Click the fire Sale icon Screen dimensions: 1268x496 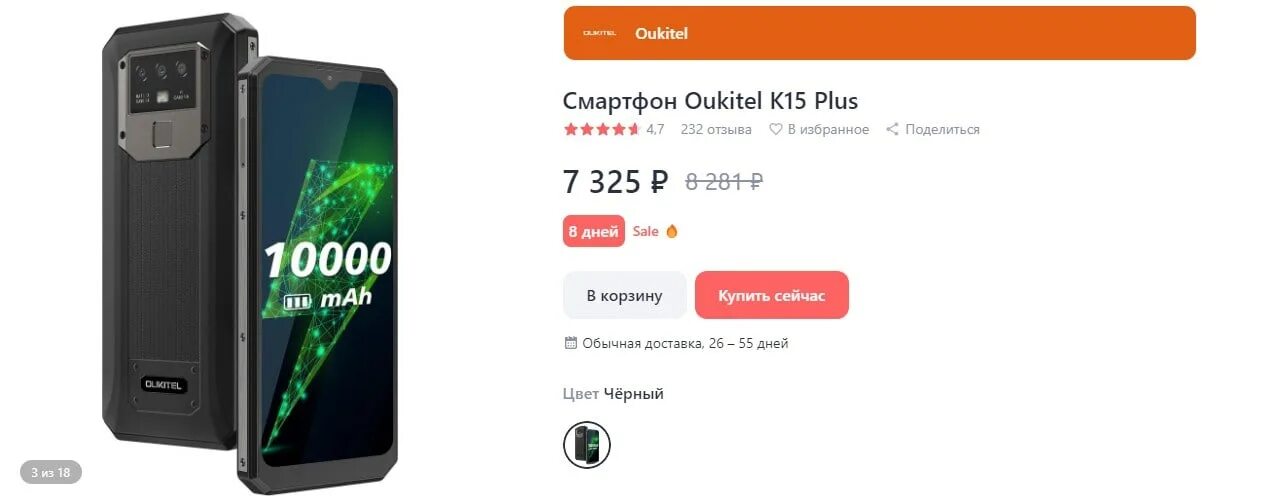(672, 231)
